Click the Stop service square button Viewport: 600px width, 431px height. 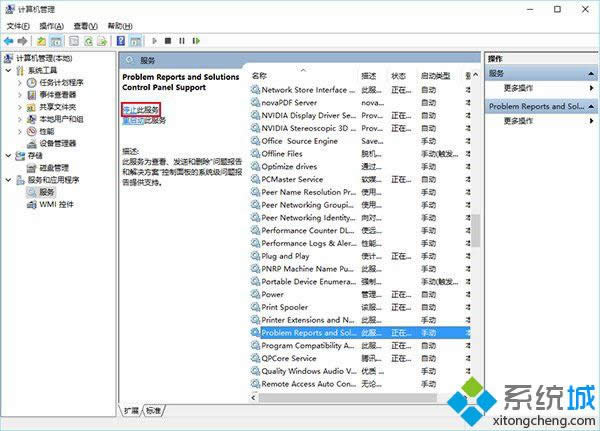(x=168, y=41)
